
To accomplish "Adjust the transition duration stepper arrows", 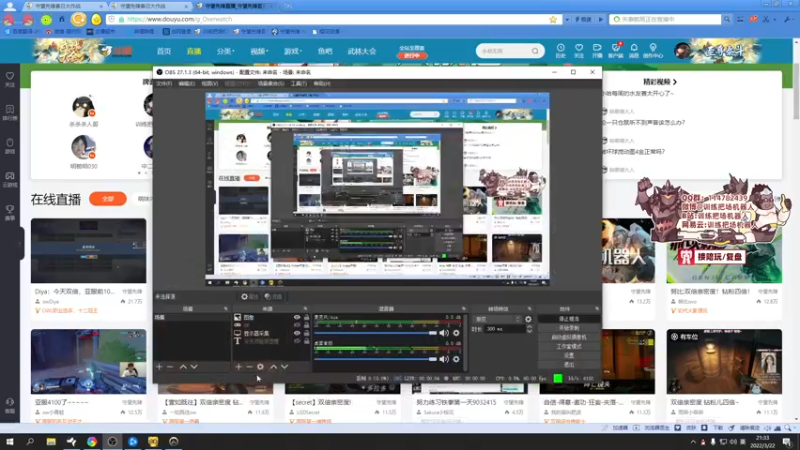I will coord(529,329).
